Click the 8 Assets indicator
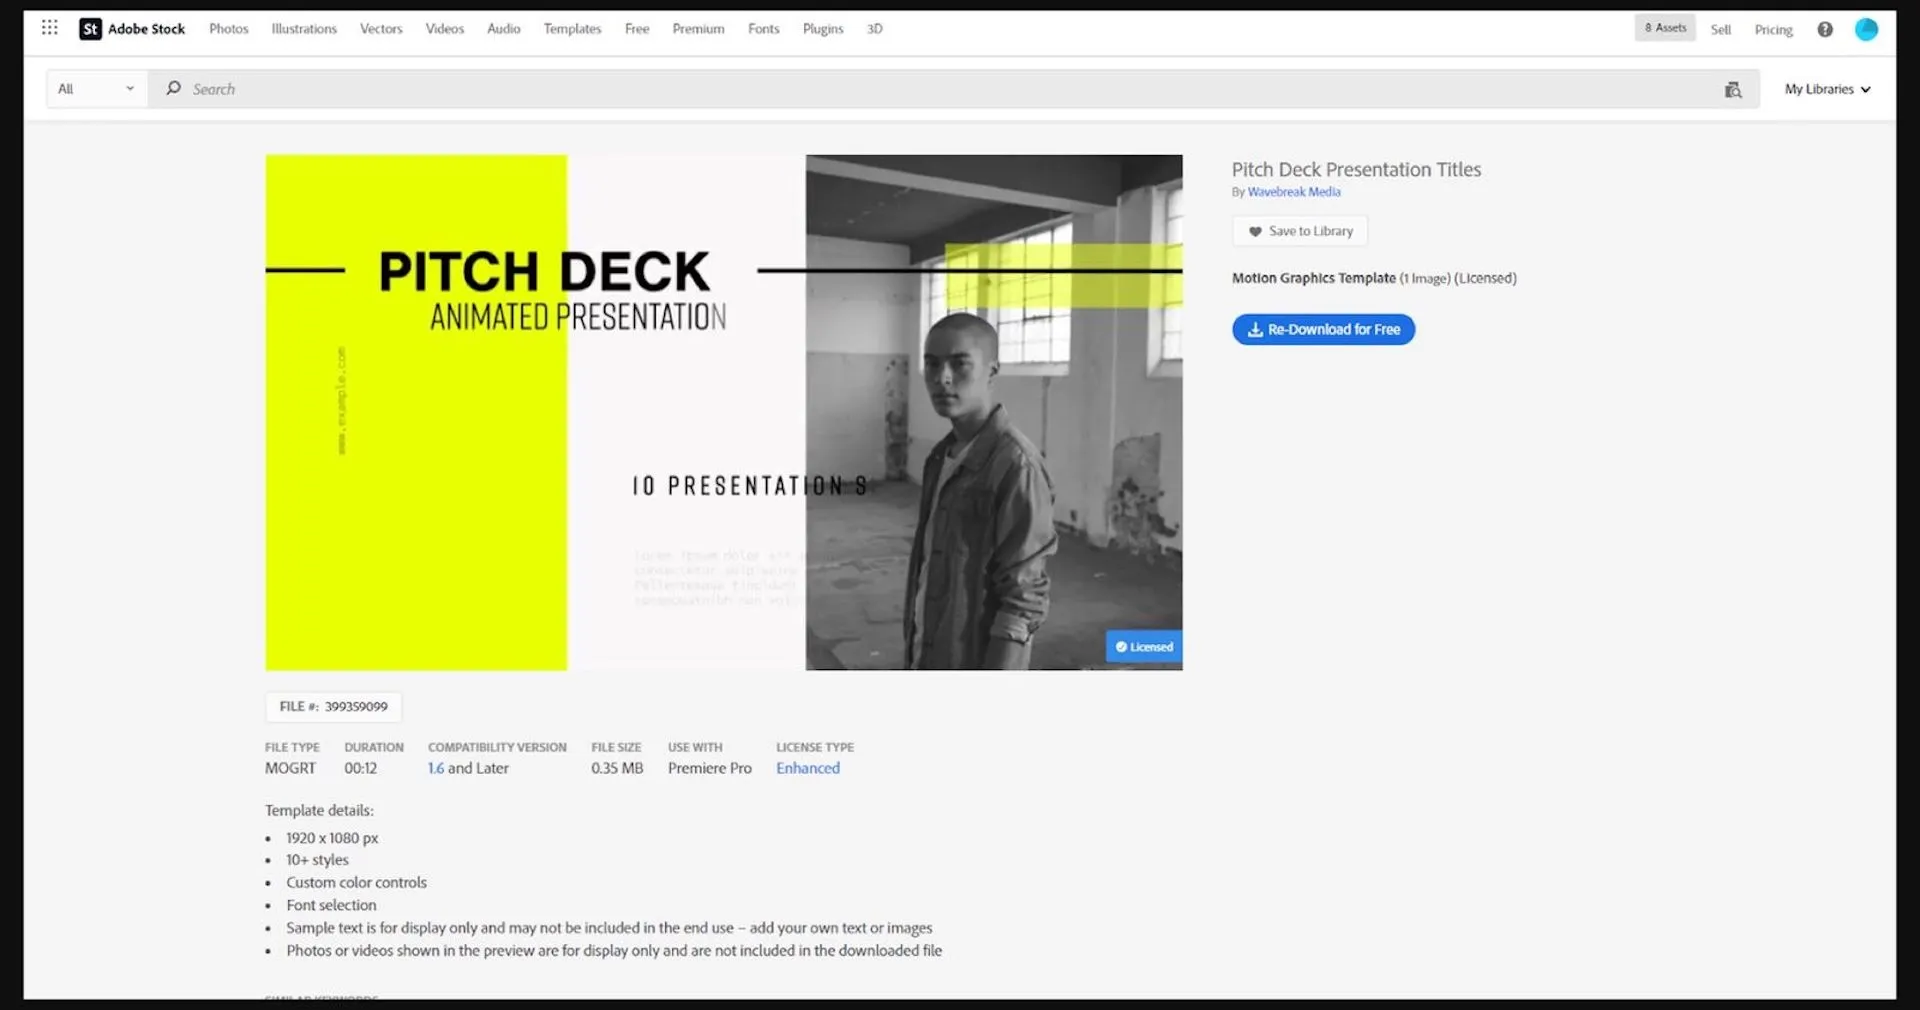The image size is (1920, 1010). tap(1664, 27)
